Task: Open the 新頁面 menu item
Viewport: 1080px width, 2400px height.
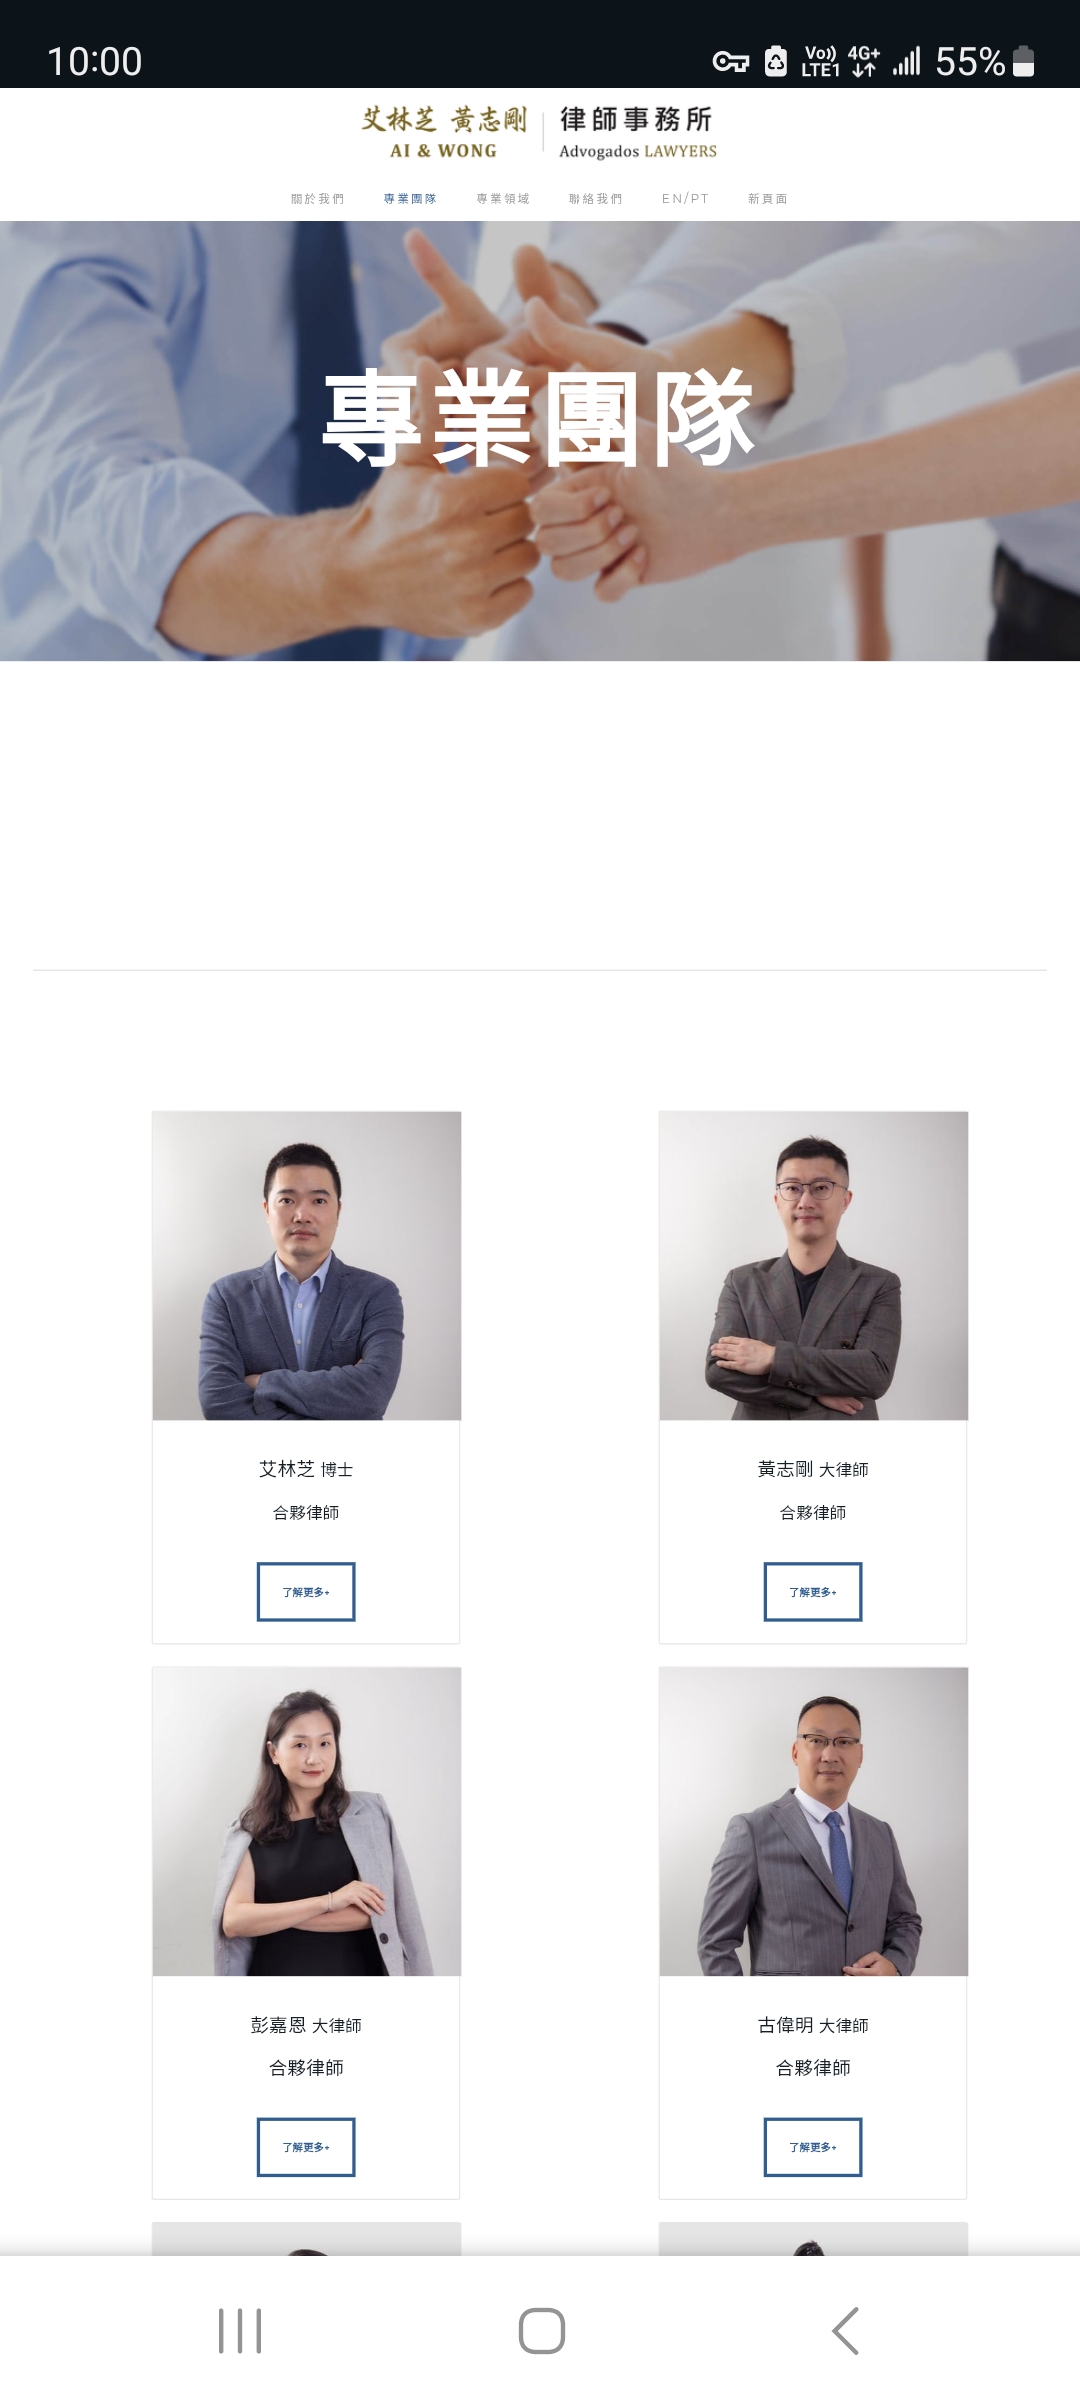Action: (768, 199)
